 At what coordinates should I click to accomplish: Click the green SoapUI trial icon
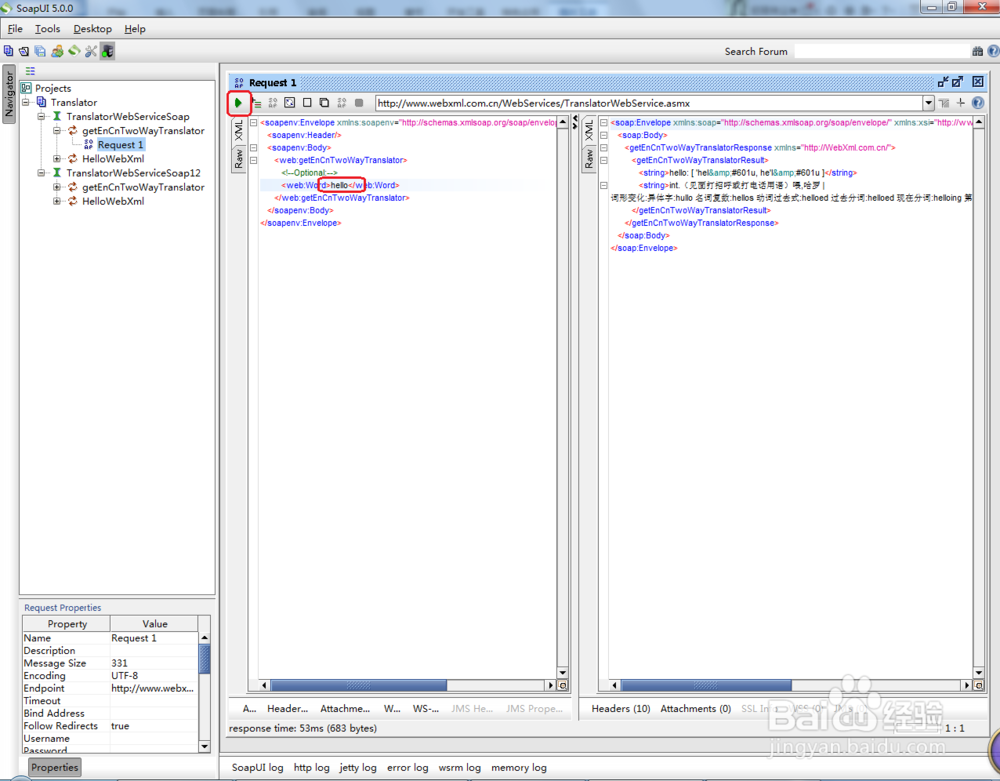74,51
